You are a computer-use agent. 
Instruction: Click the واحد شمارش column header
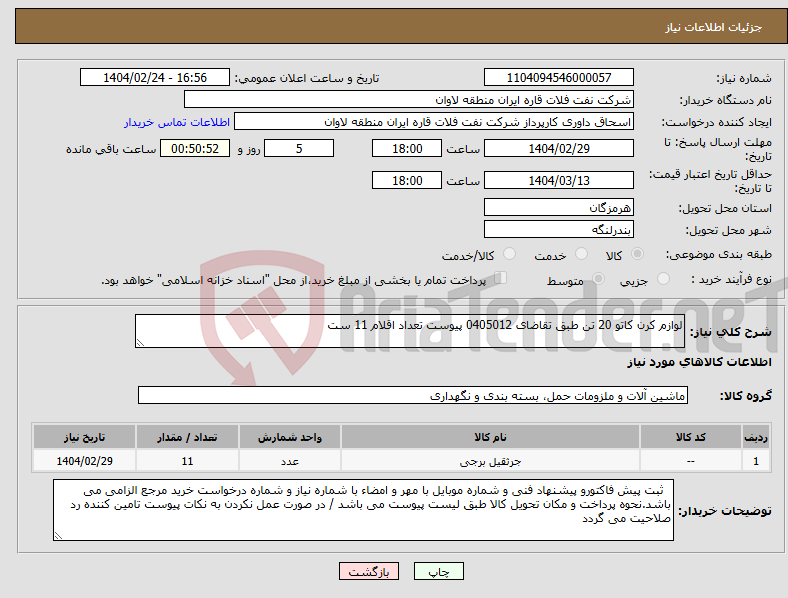290,437
